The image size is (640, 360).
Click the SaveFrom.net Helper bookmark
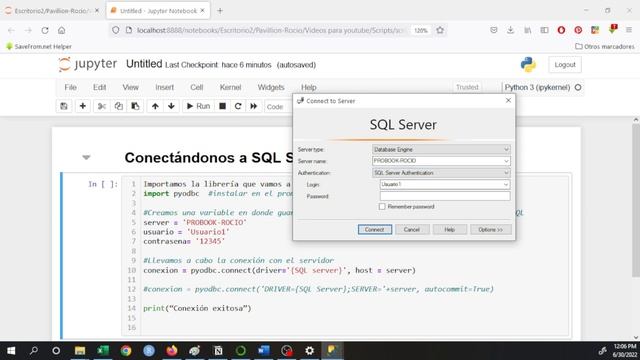click(x=39, y=47)
